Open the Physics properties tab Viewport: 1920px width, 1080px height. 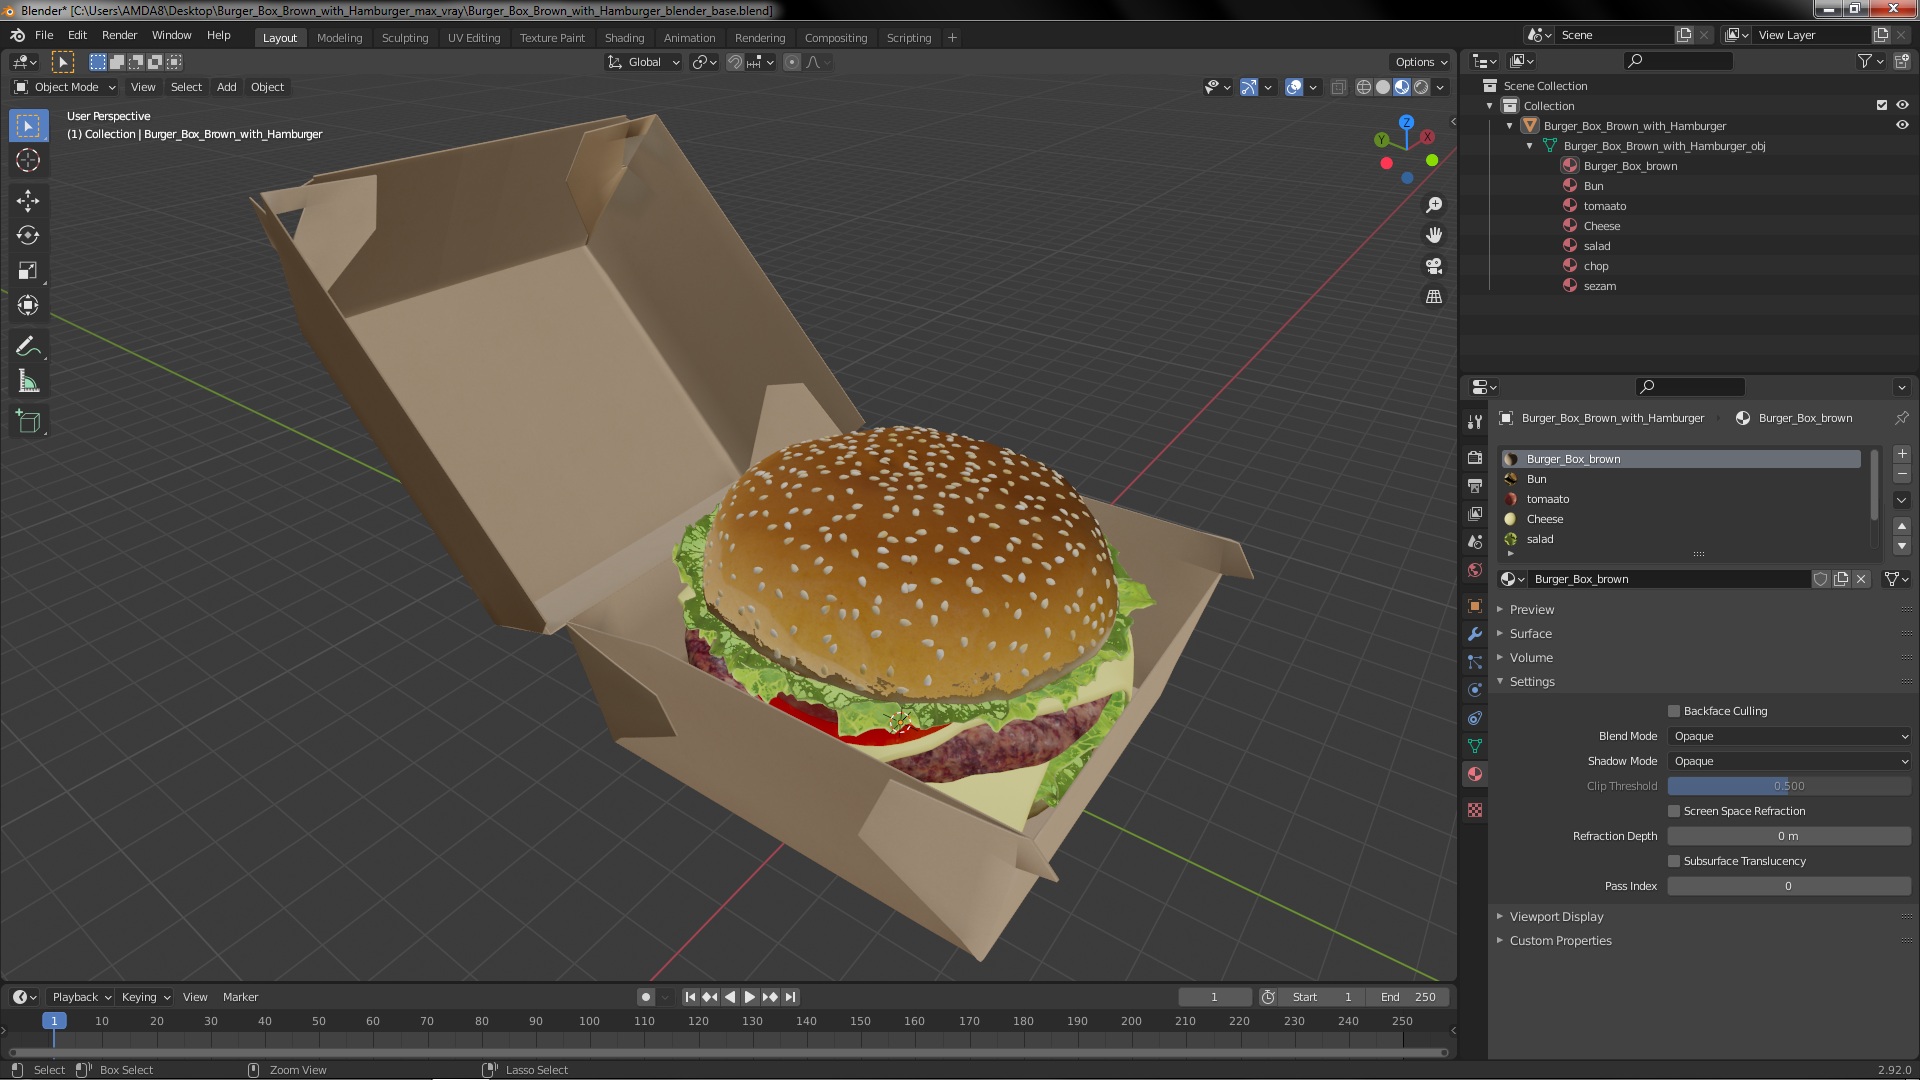coord(1475,690)
